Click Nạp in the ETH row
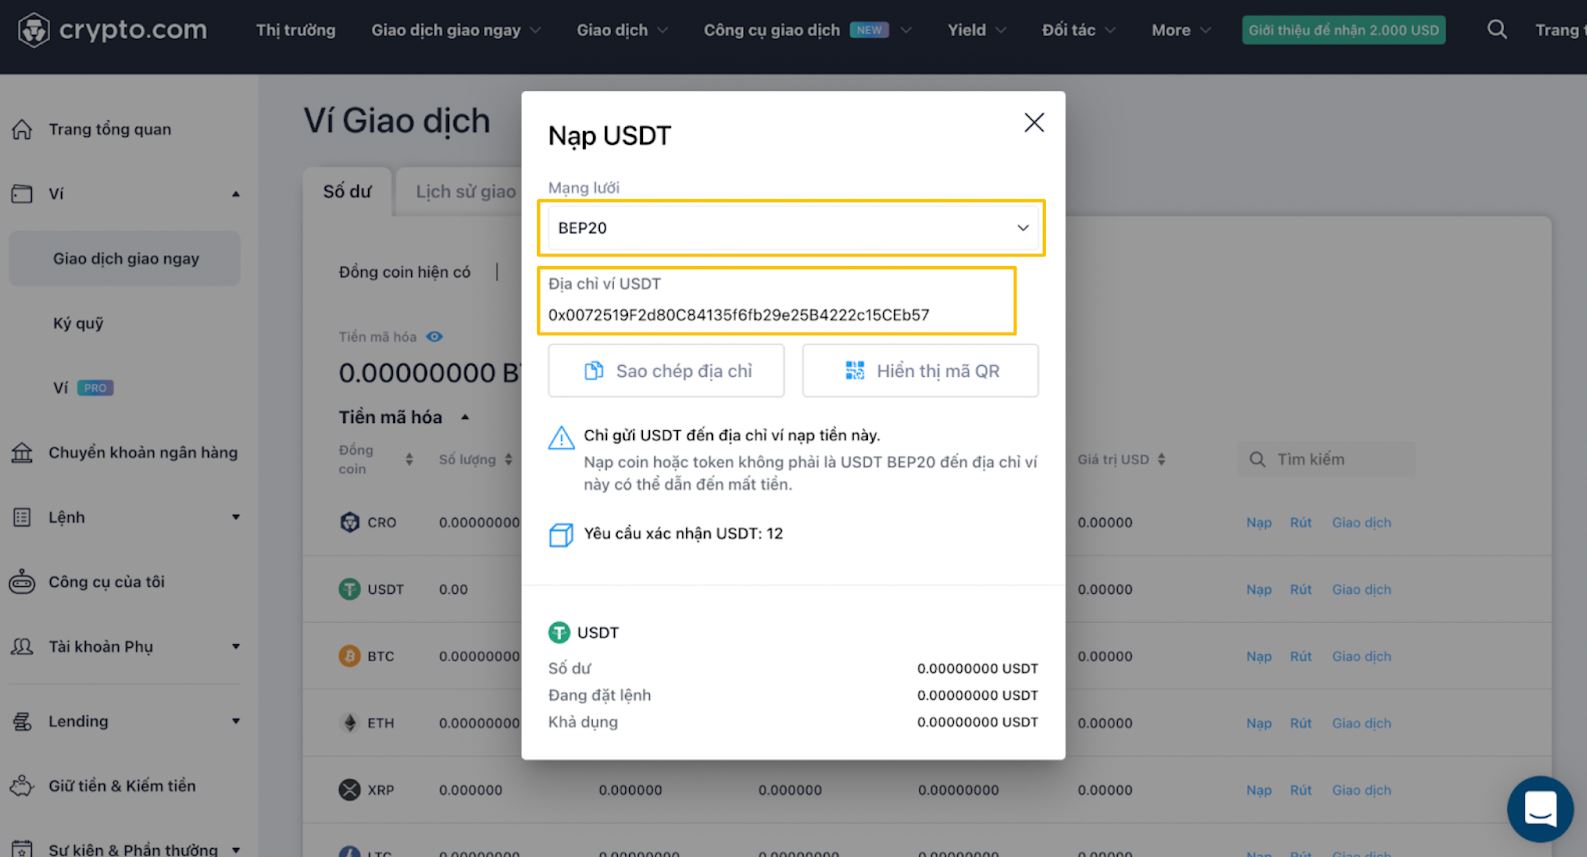 (1259, 724)
